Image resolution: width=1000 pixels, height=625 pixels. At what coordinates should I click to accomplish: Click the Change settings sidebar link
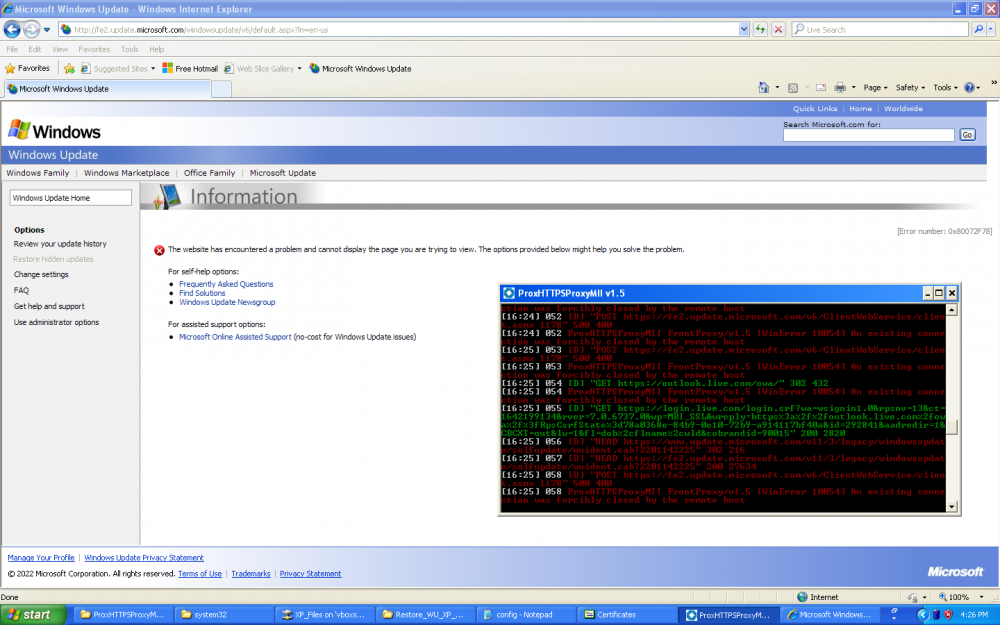point(41,274)
